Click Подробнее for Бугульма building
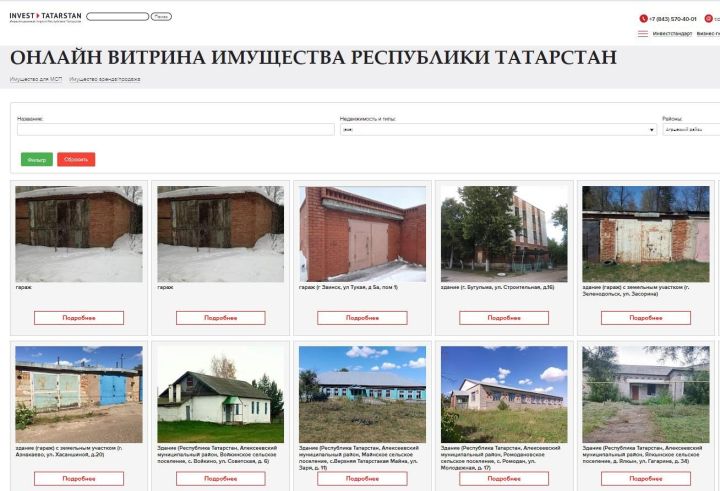Viewport: 720px width, 491px height. 504,318
